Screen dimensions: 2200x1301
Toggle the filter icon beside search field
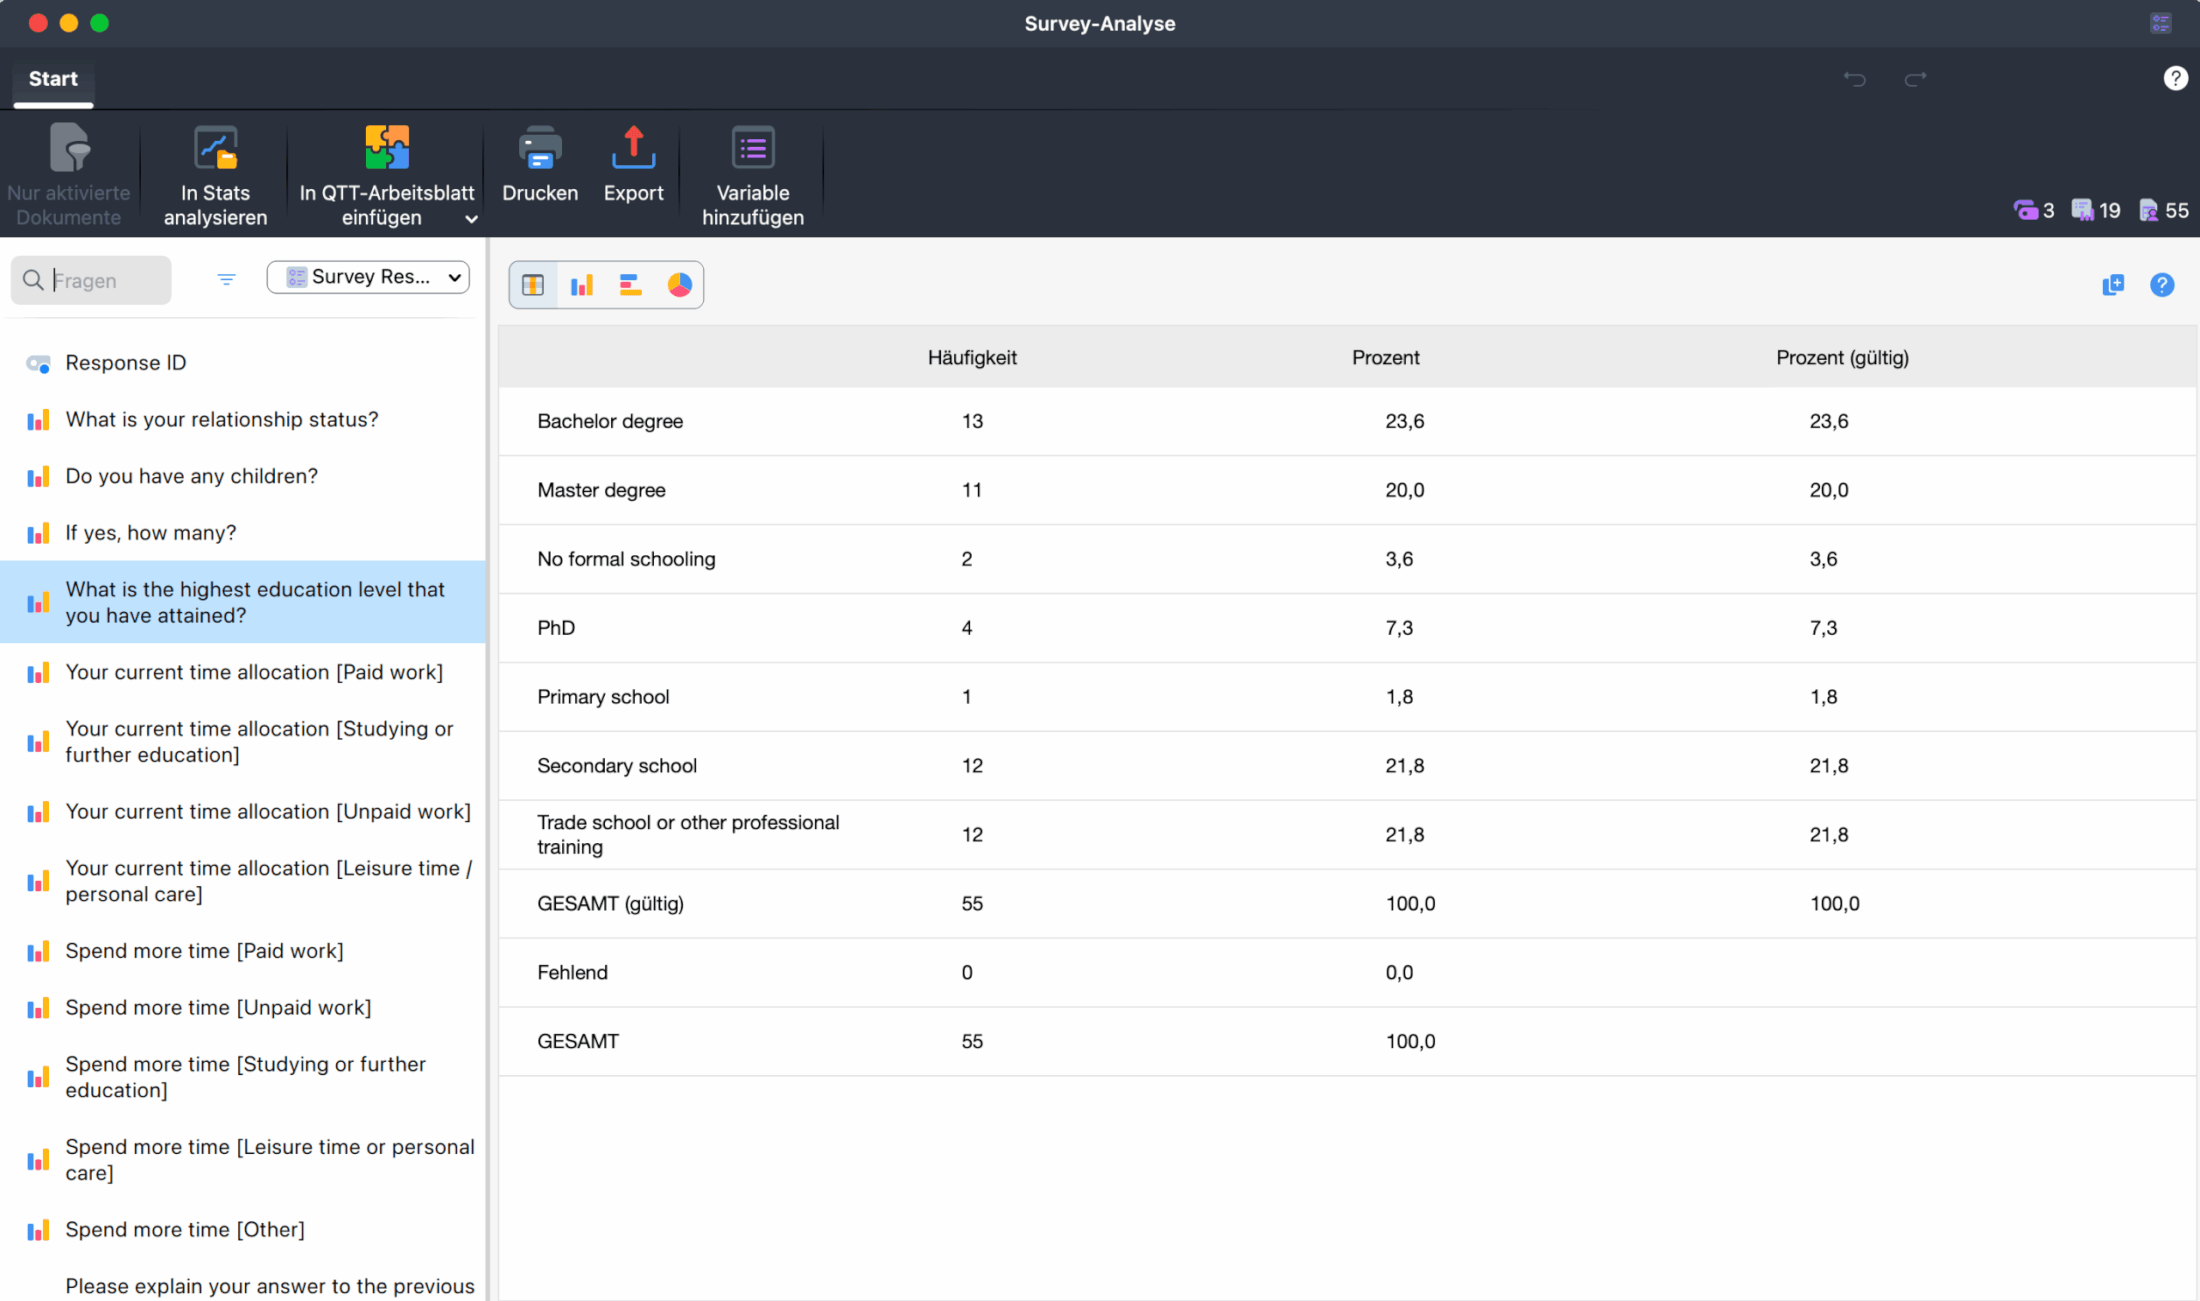[226, 280]
